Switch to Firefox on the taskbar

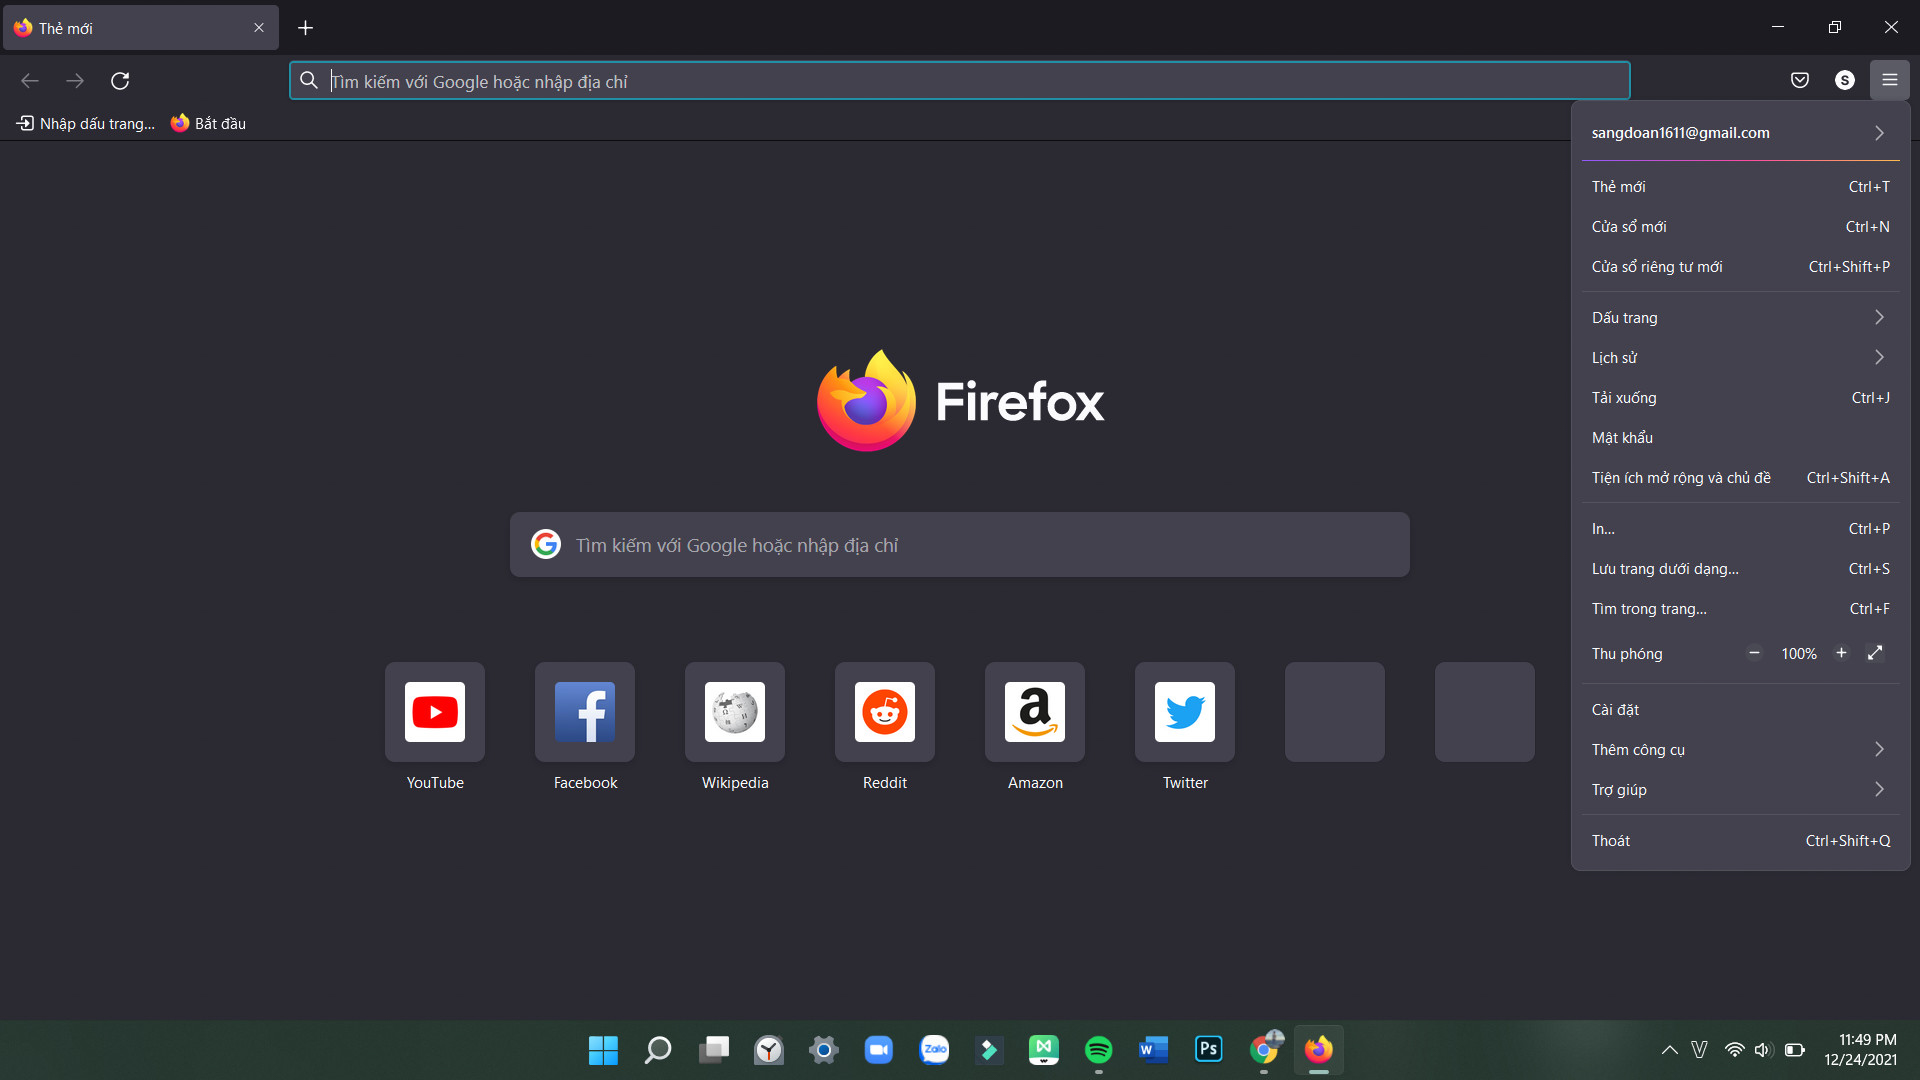[1319, 1050]
